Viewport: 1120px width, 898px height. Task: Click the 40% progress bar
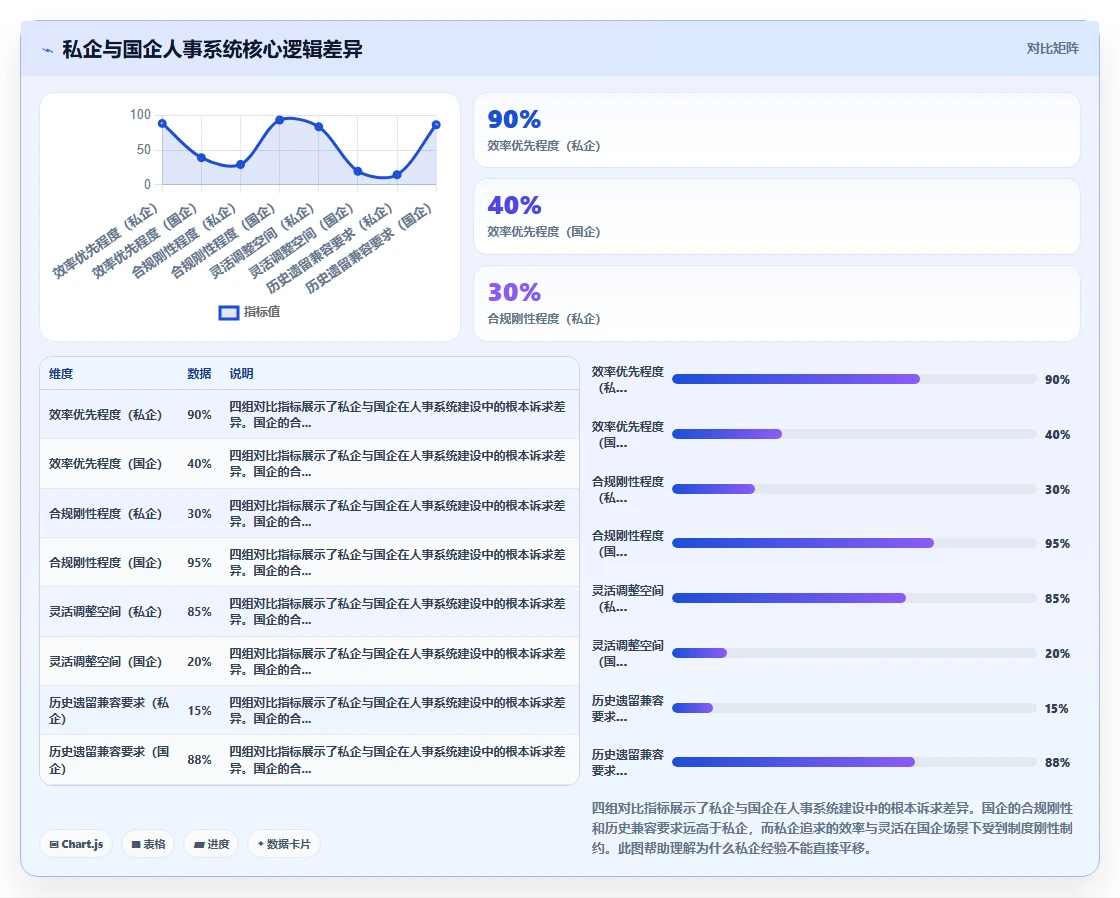pyautogui.click(x=854, y=434)
